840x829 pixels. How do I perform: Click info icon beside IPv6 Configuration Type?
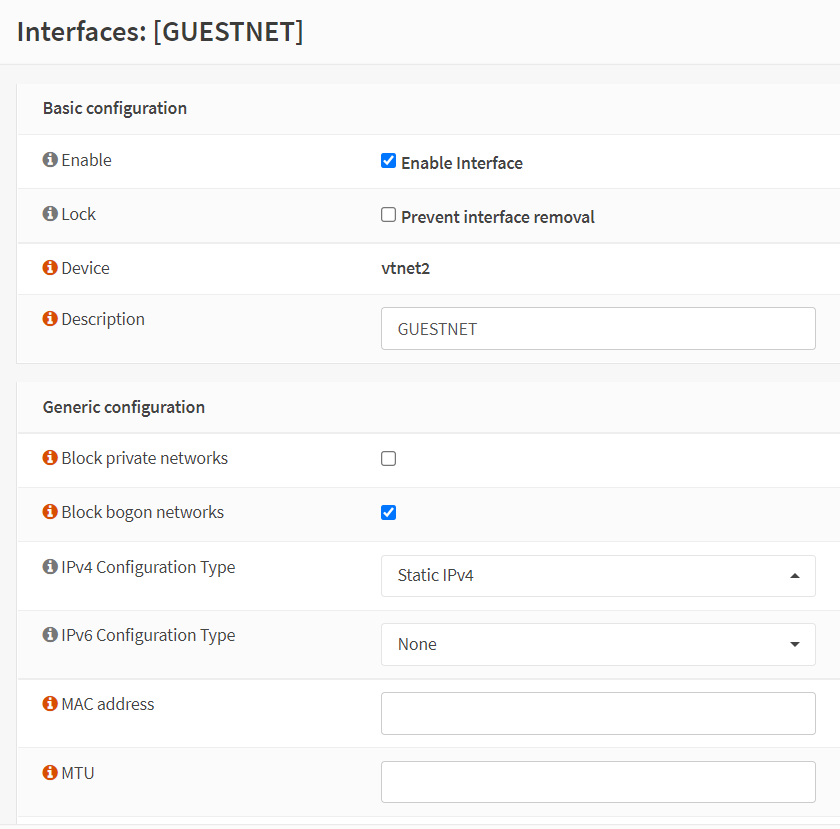tap(50, 635)
